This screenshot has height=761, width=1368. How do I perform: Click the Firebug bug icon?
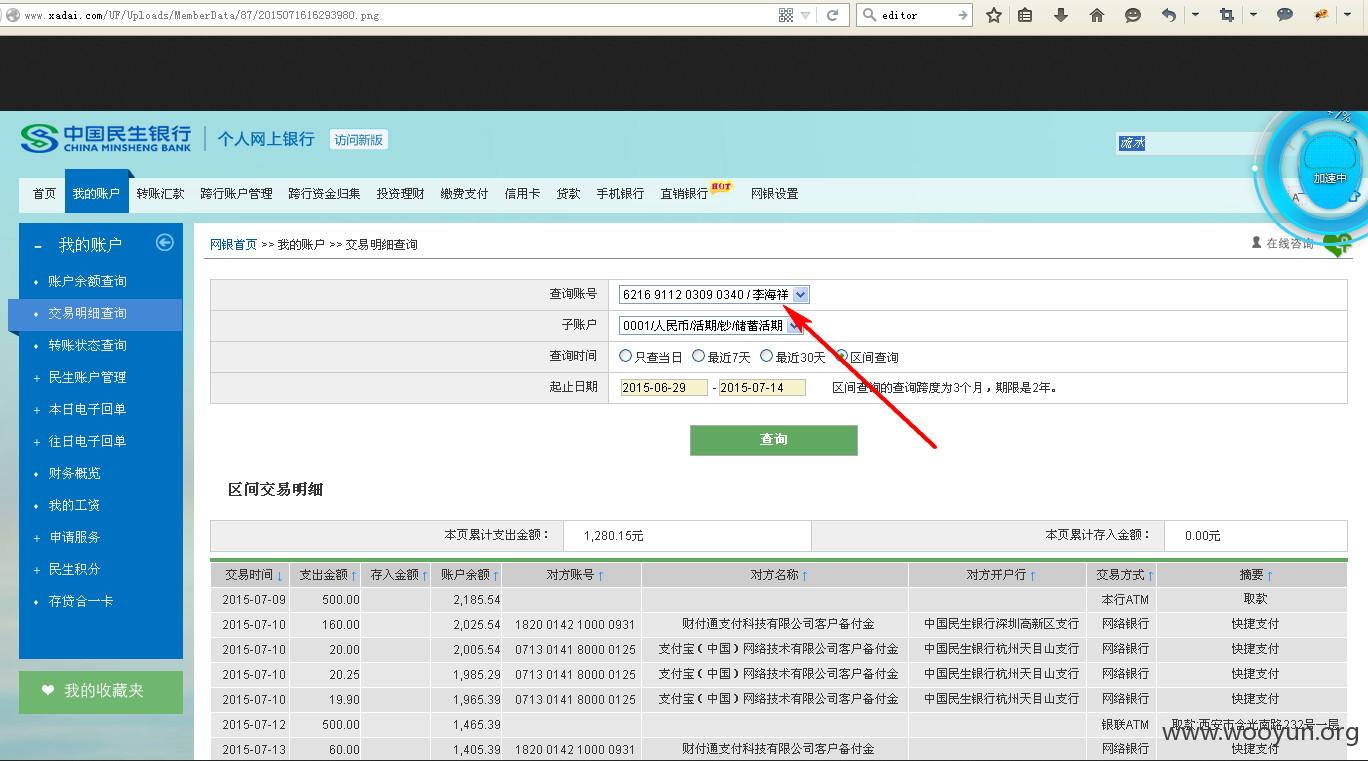point(1321,15)
